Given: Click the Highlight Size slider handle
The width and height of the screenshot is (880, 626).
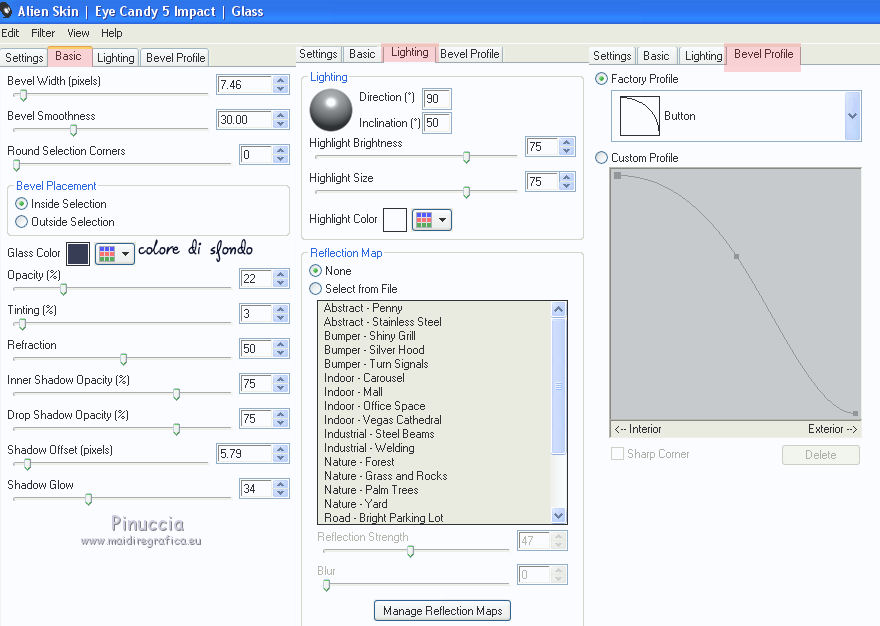Looking at the screenshot, I should coord(466,192).
